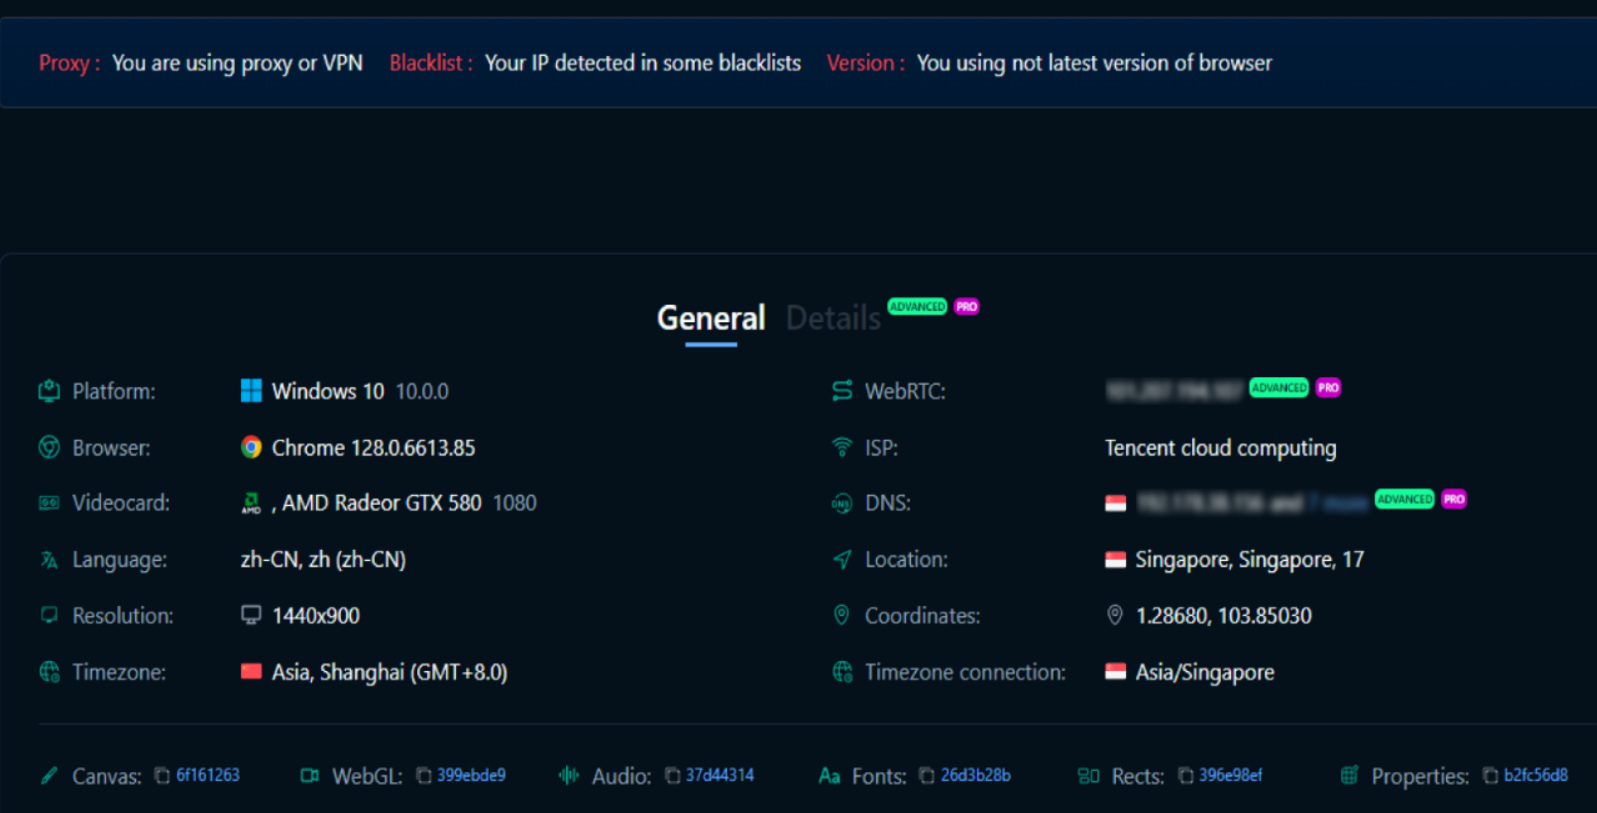
Task: Switch to the General tab
Action: (x=710, y=318)
